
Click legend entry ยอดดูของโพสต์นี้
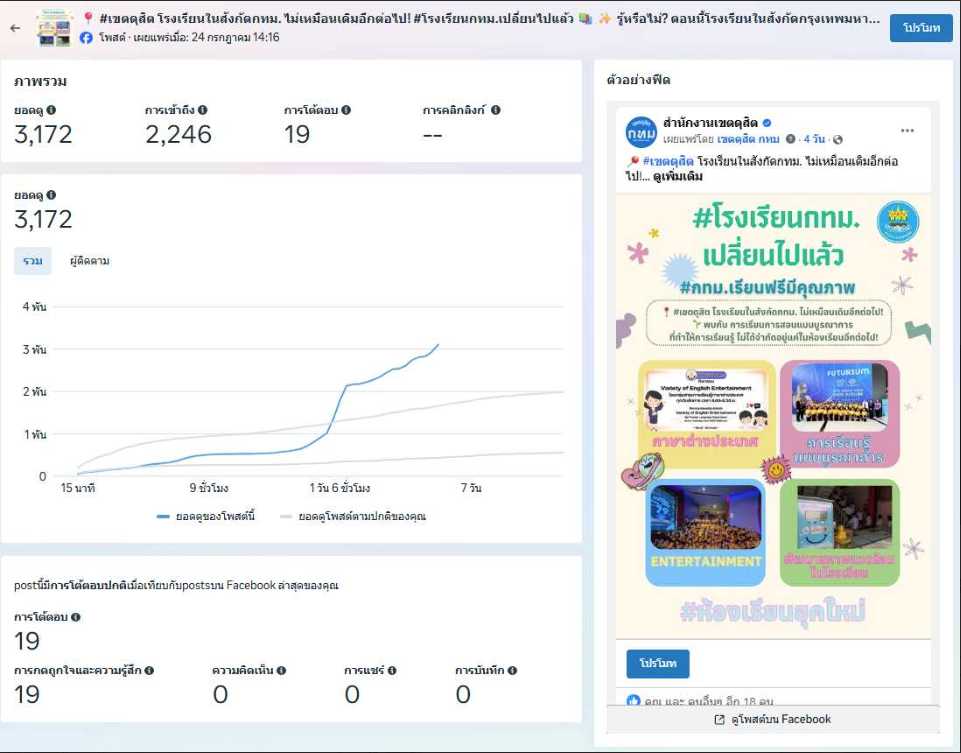206,517
